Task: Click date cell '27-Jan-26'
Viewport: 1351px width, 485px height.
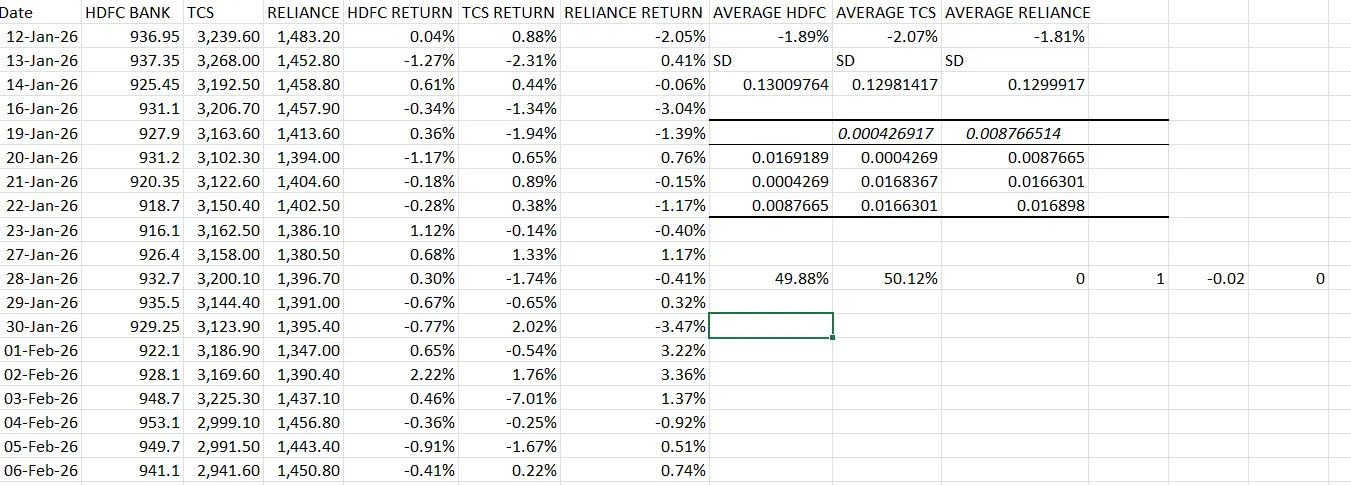Action: coord(42,254)
